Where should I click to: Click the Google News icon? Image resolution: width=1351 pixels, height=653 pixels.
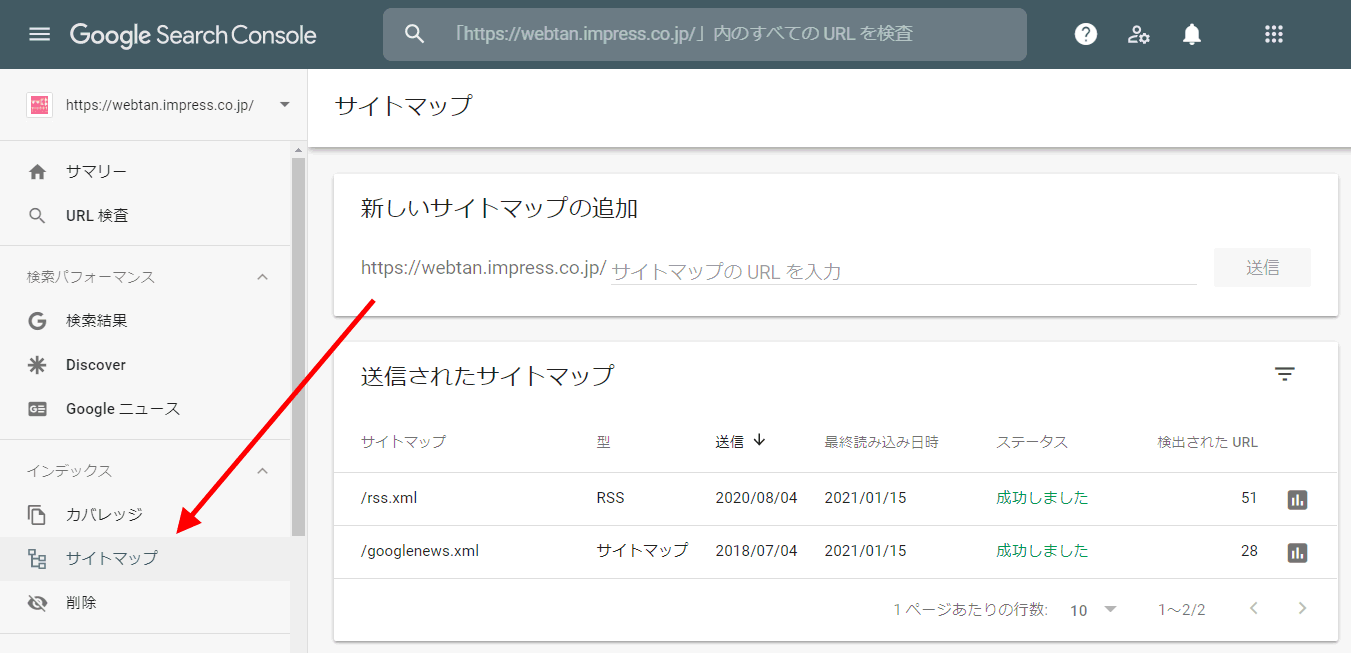38,409
